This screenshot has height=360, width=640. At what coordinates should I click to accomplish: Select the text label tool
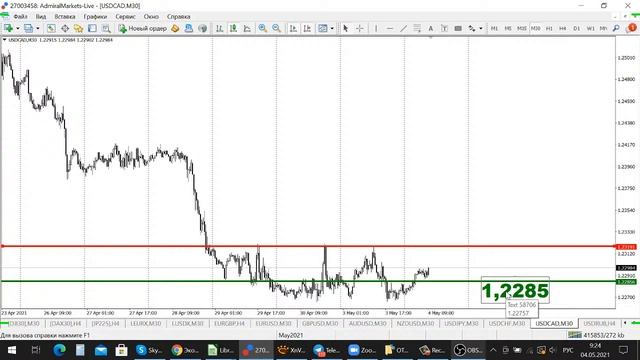point(444,28)
